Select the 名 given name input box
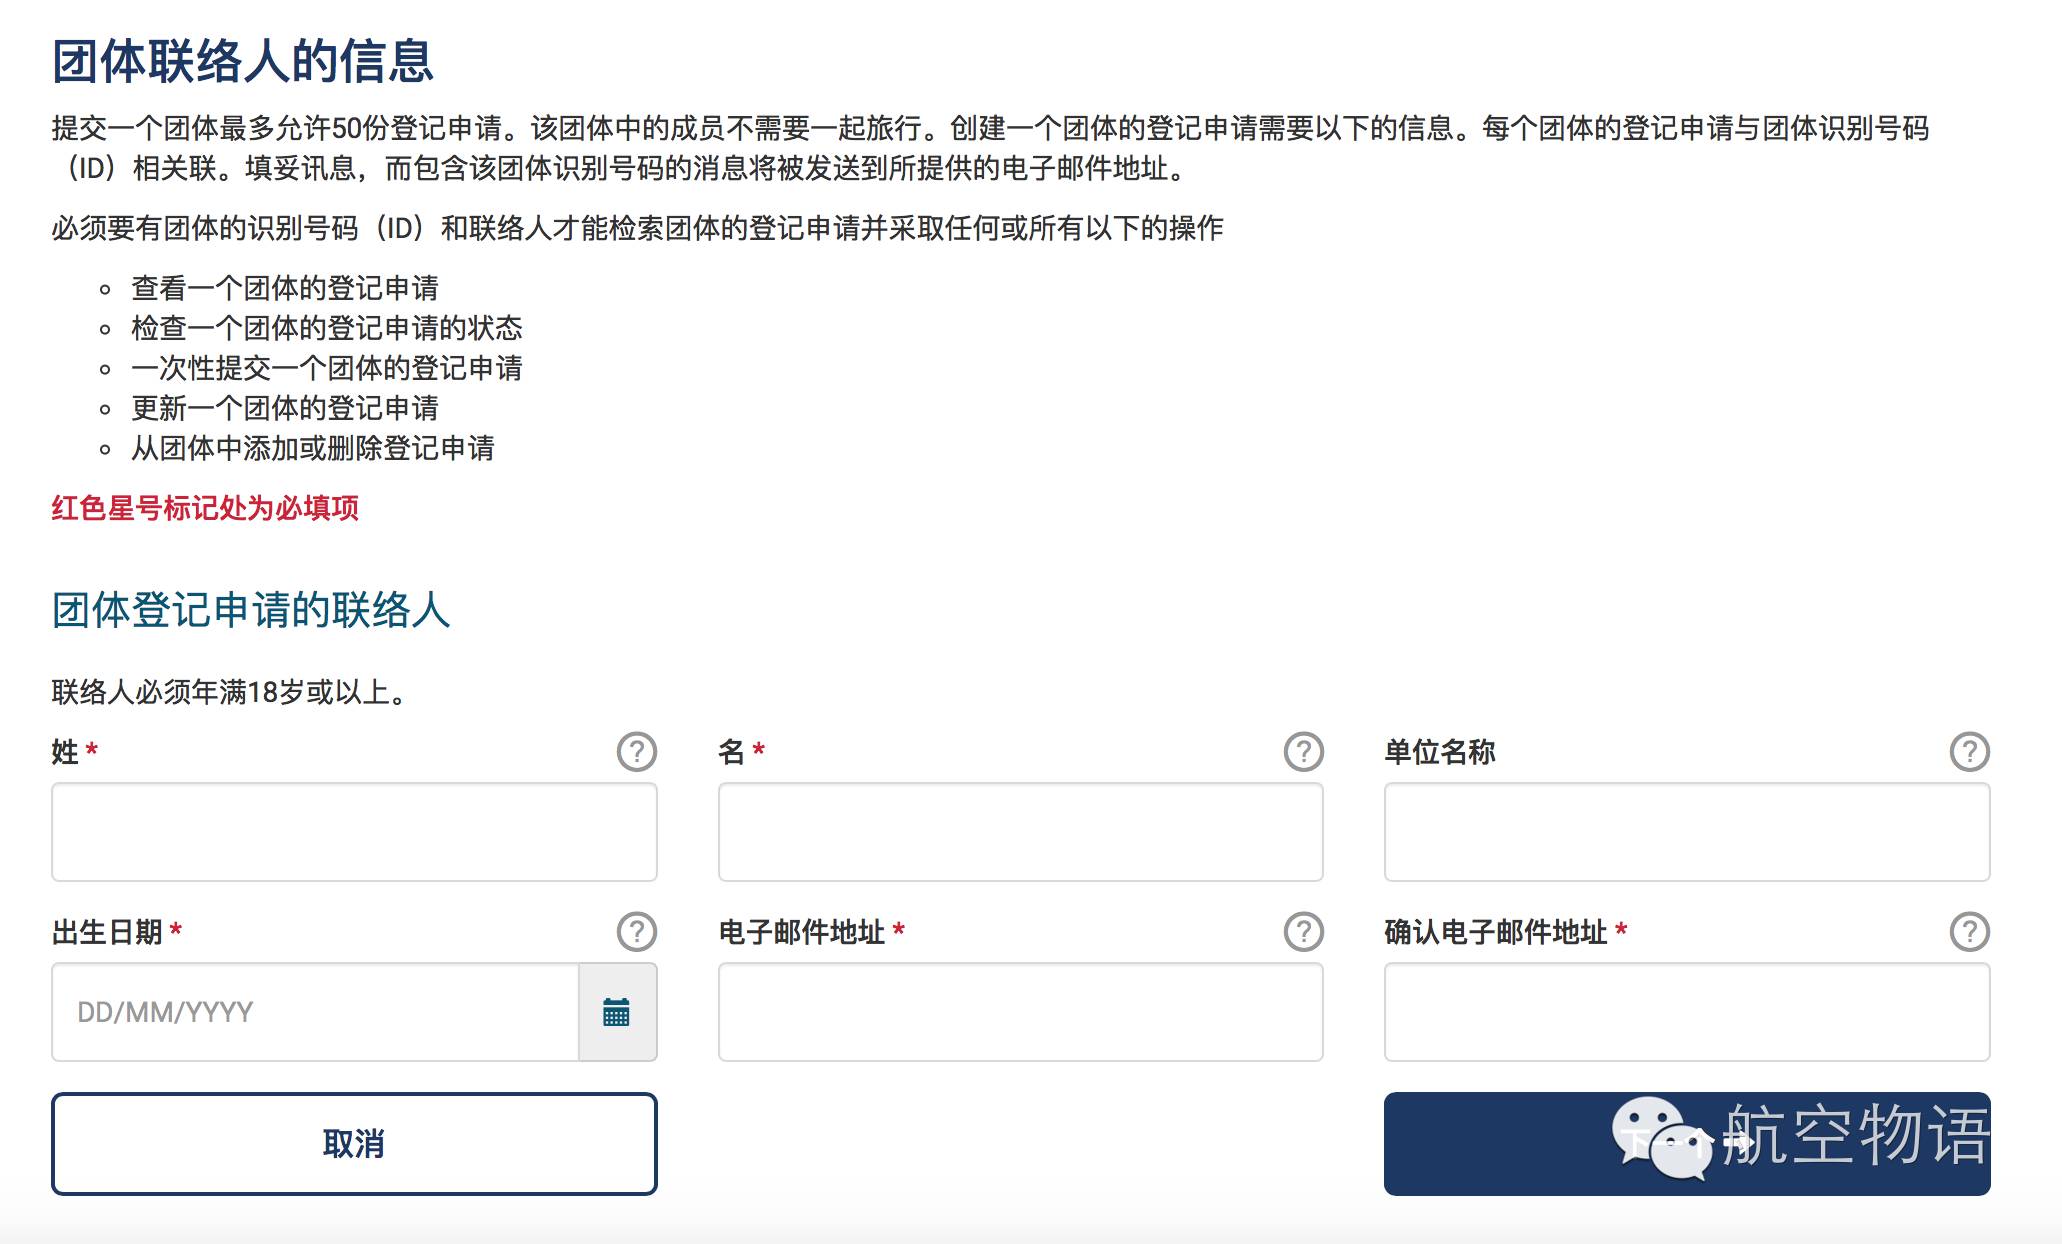 coord(1020,832)
